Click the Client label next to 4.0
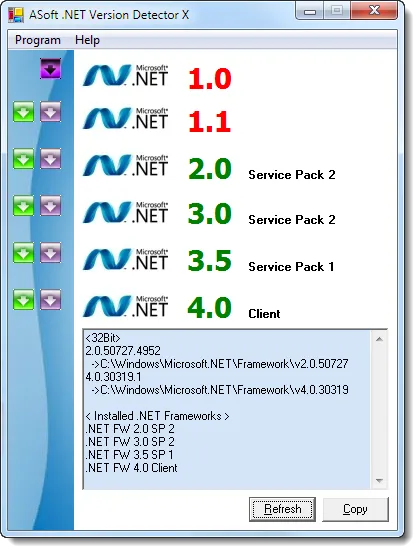 264,314
